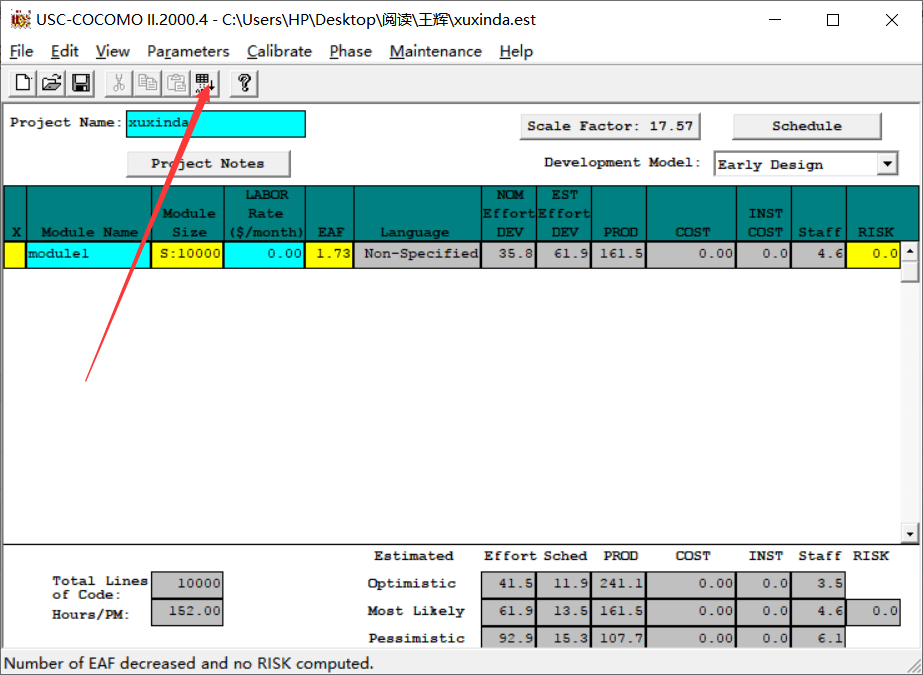This screenshot has height=675, width=923.
Task: Click the module1 PROD value 161.5
Action: coord(619,254)
